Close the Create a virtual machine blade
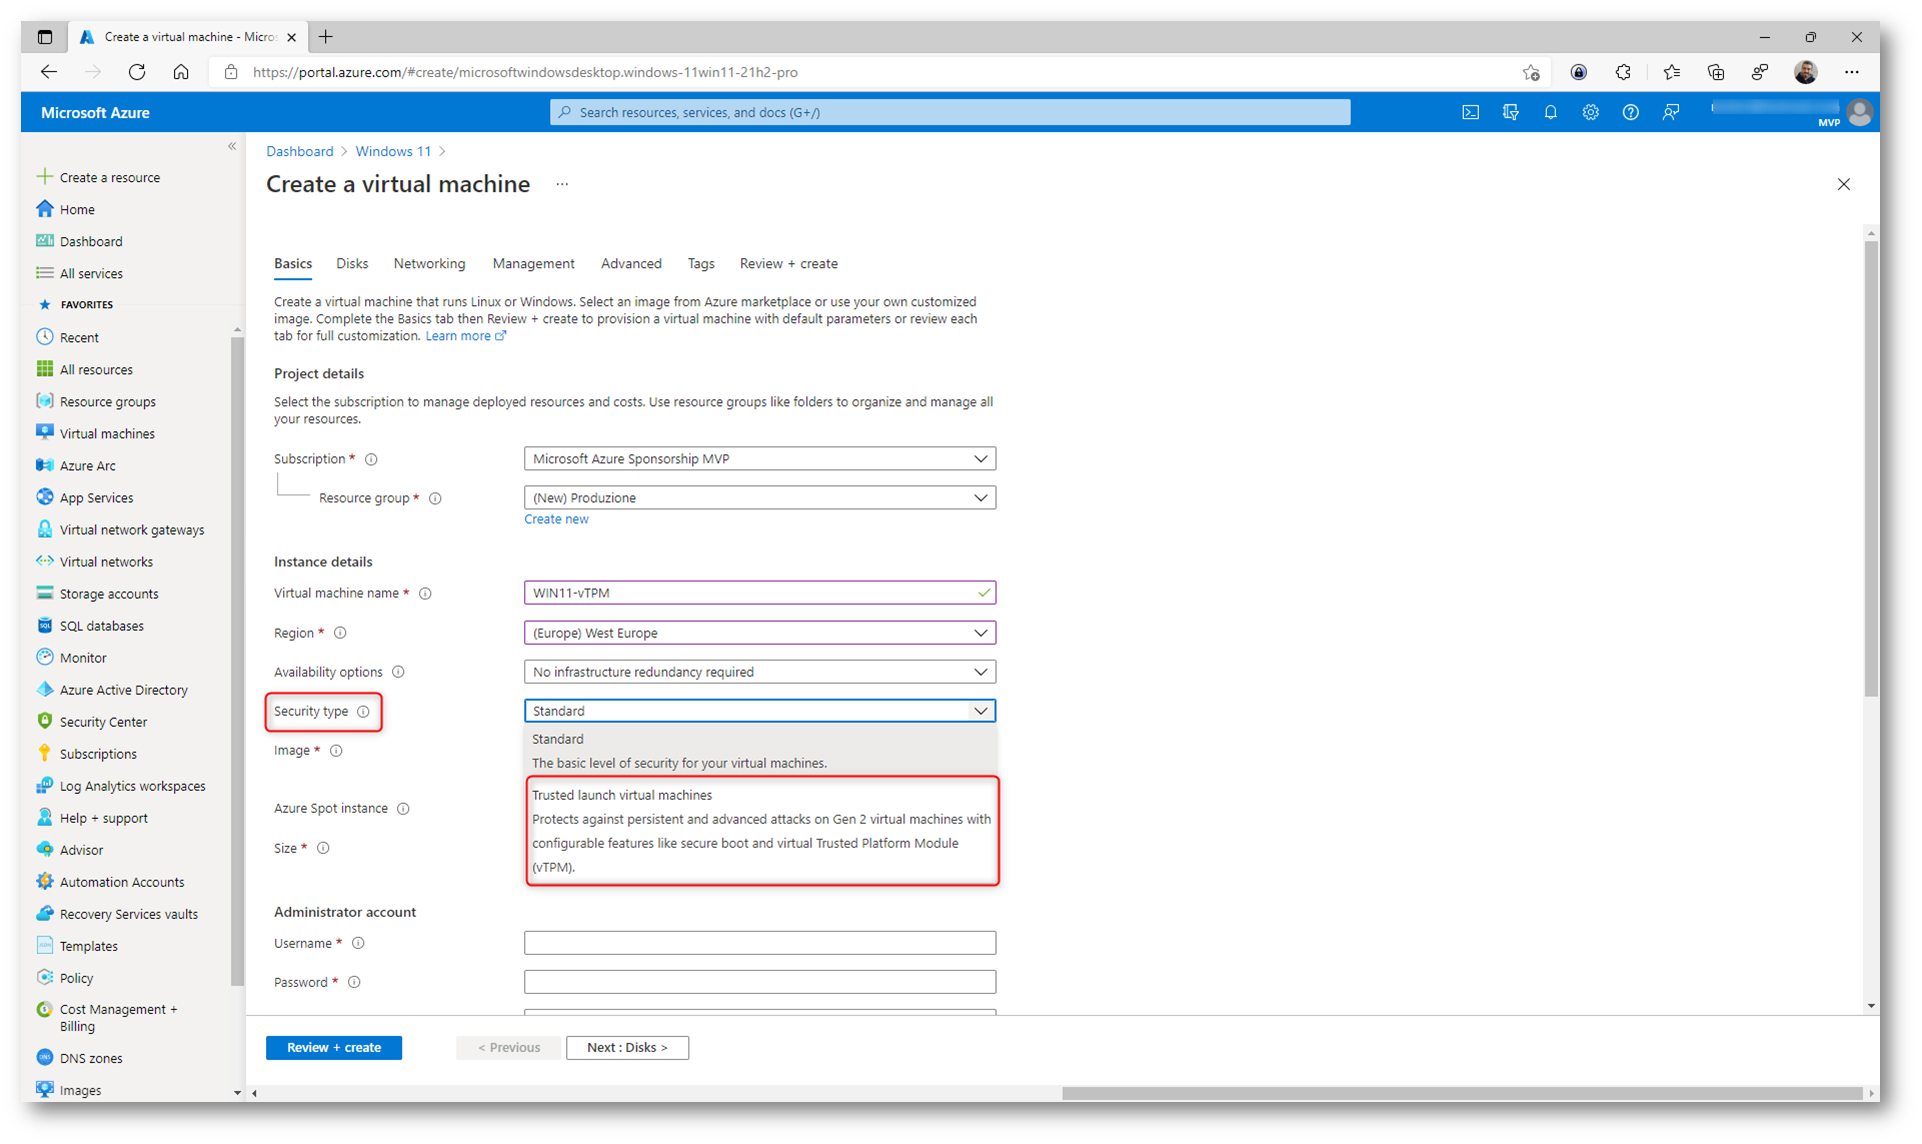 1843,184
